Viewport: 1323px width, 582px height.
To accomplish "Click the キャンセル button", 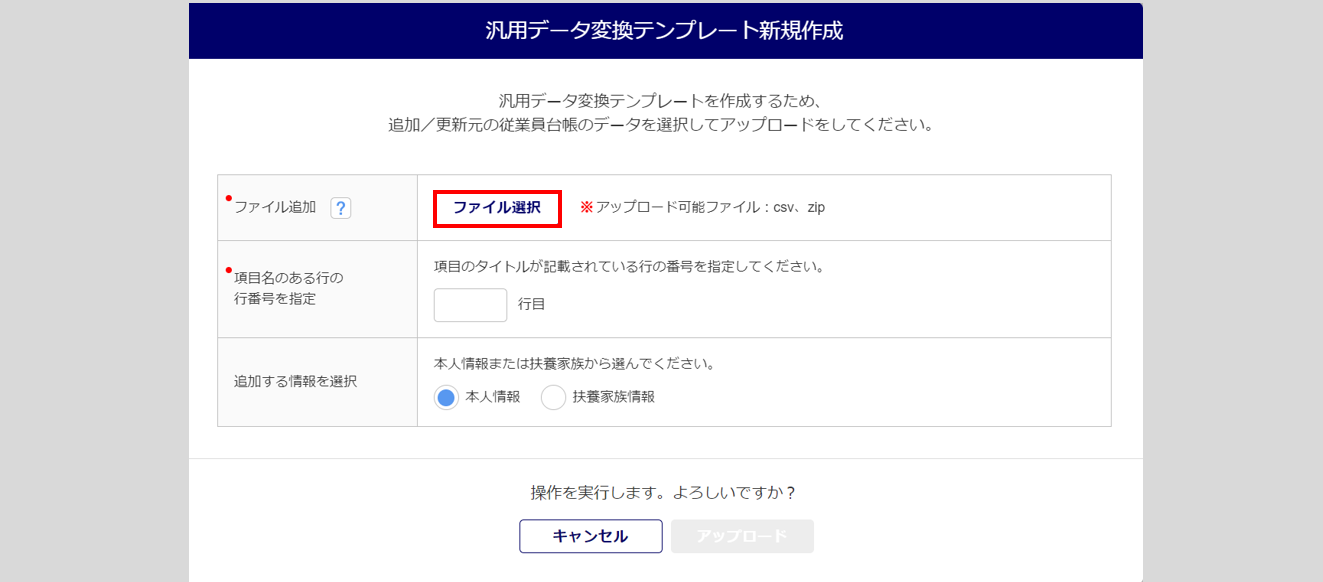I will [x=590, y=536].
